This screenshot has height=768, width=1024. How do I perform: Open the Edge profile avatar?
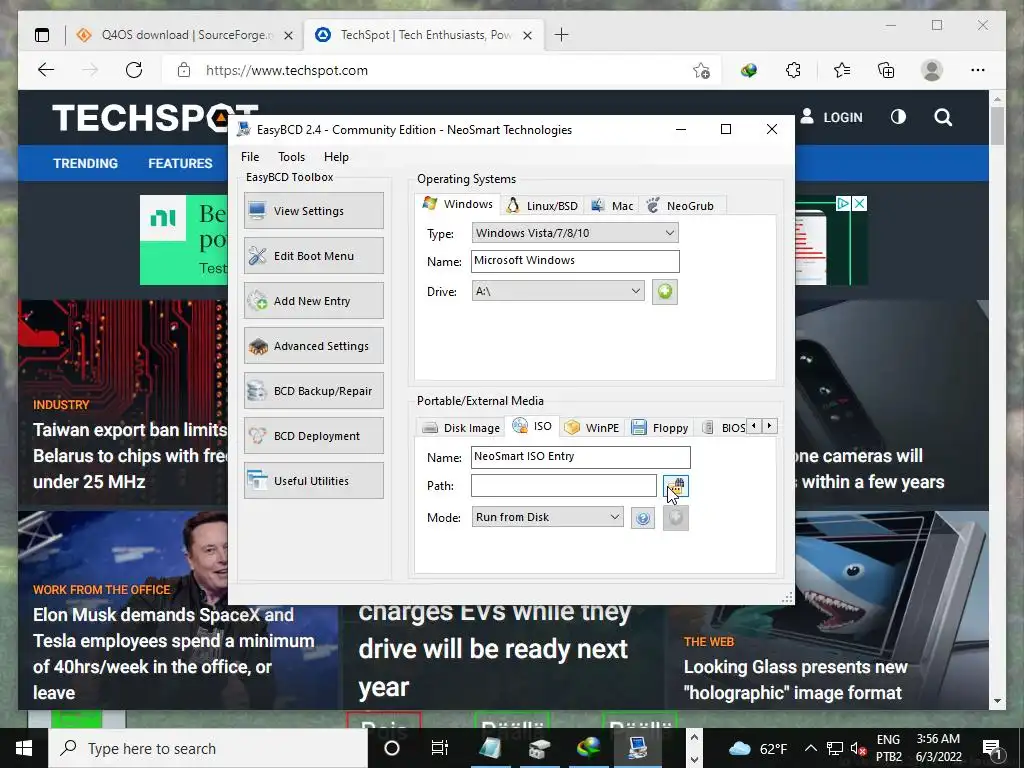click(932, 70)
